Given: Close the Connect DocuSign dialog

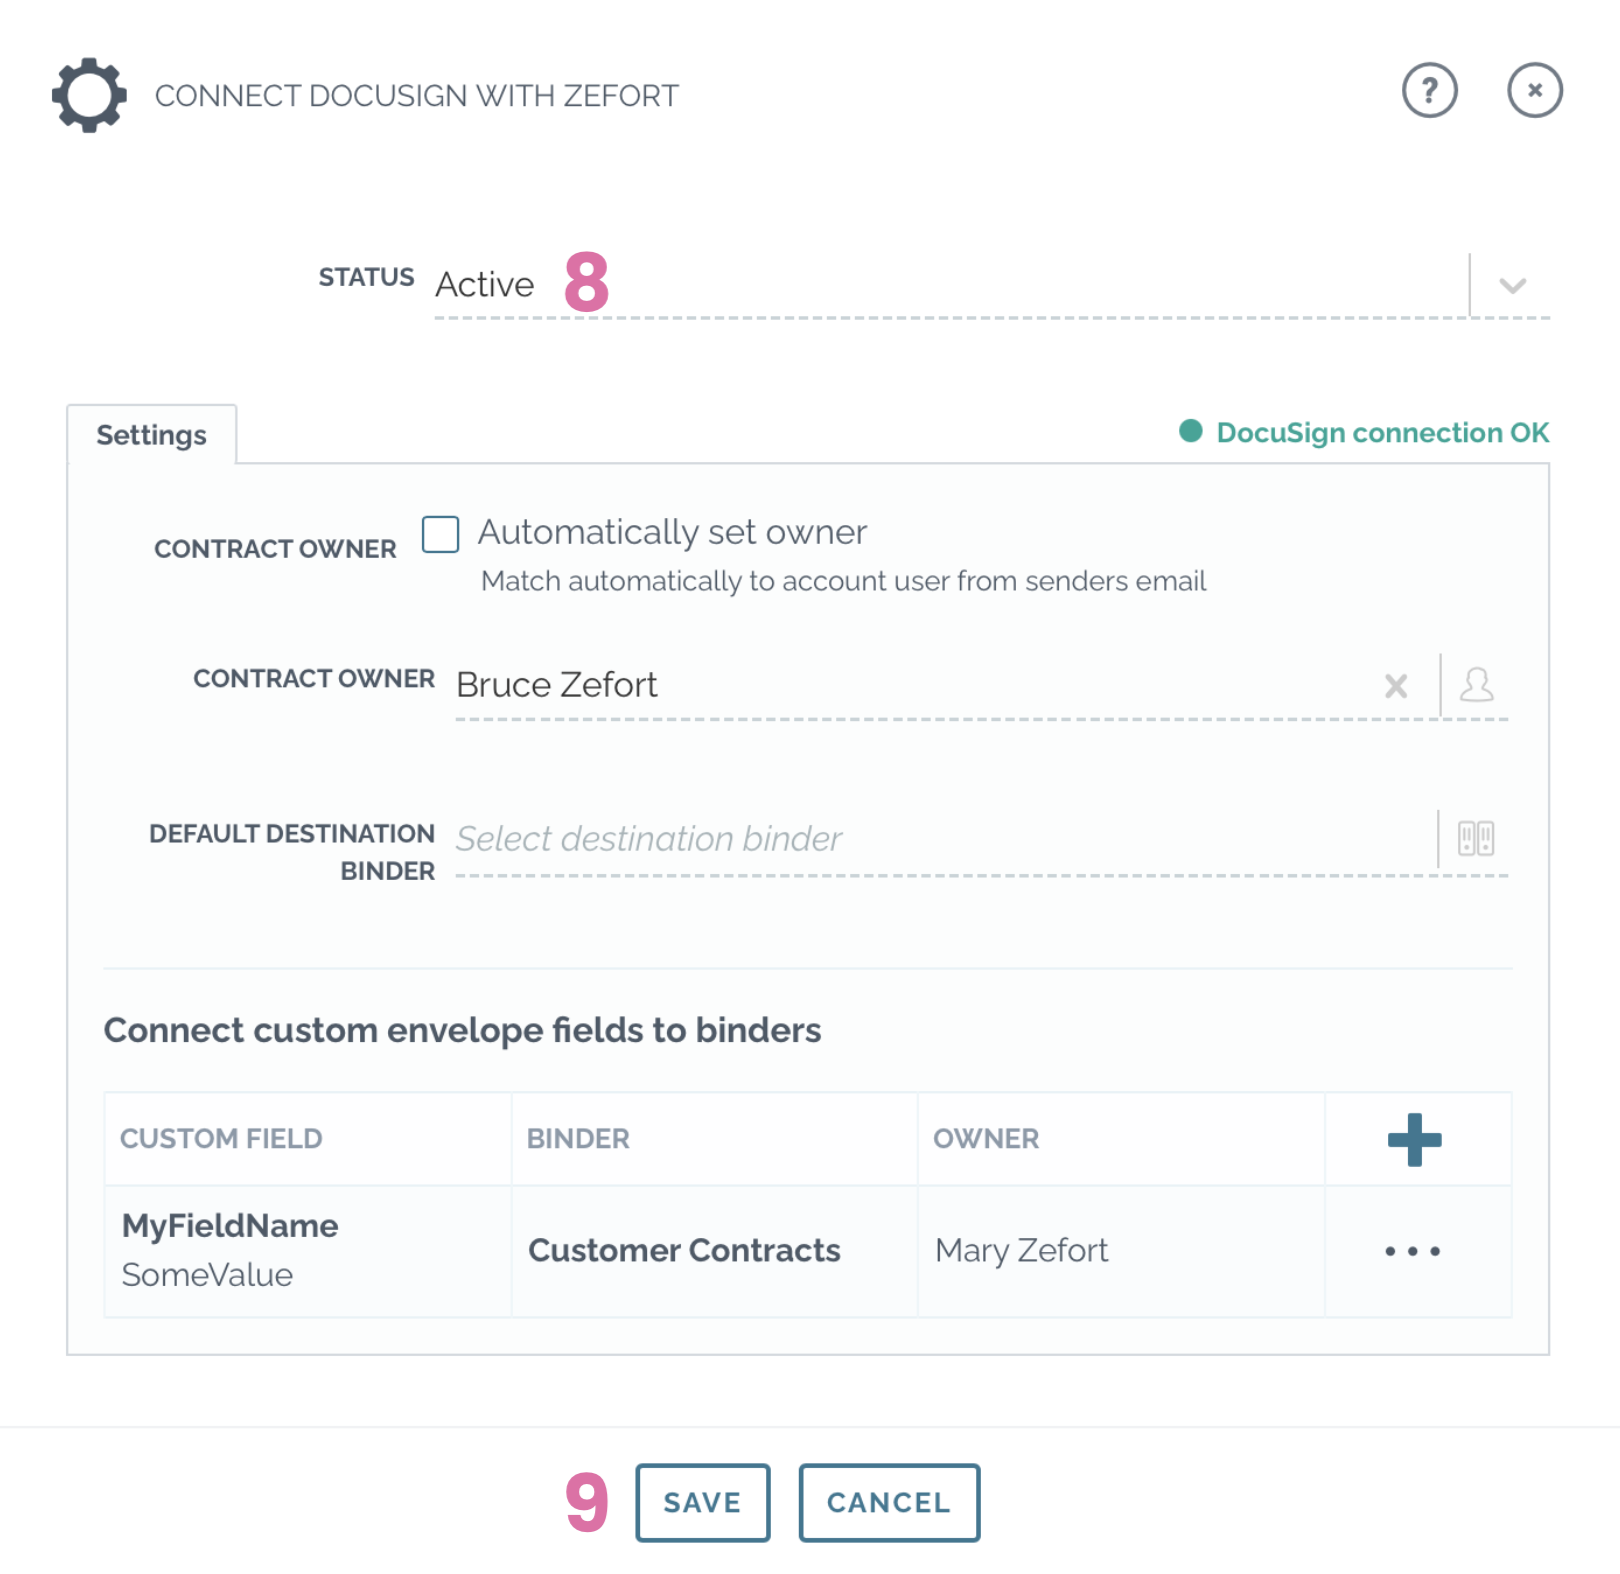Looking at the screenshot, I should pos(1534,90).
